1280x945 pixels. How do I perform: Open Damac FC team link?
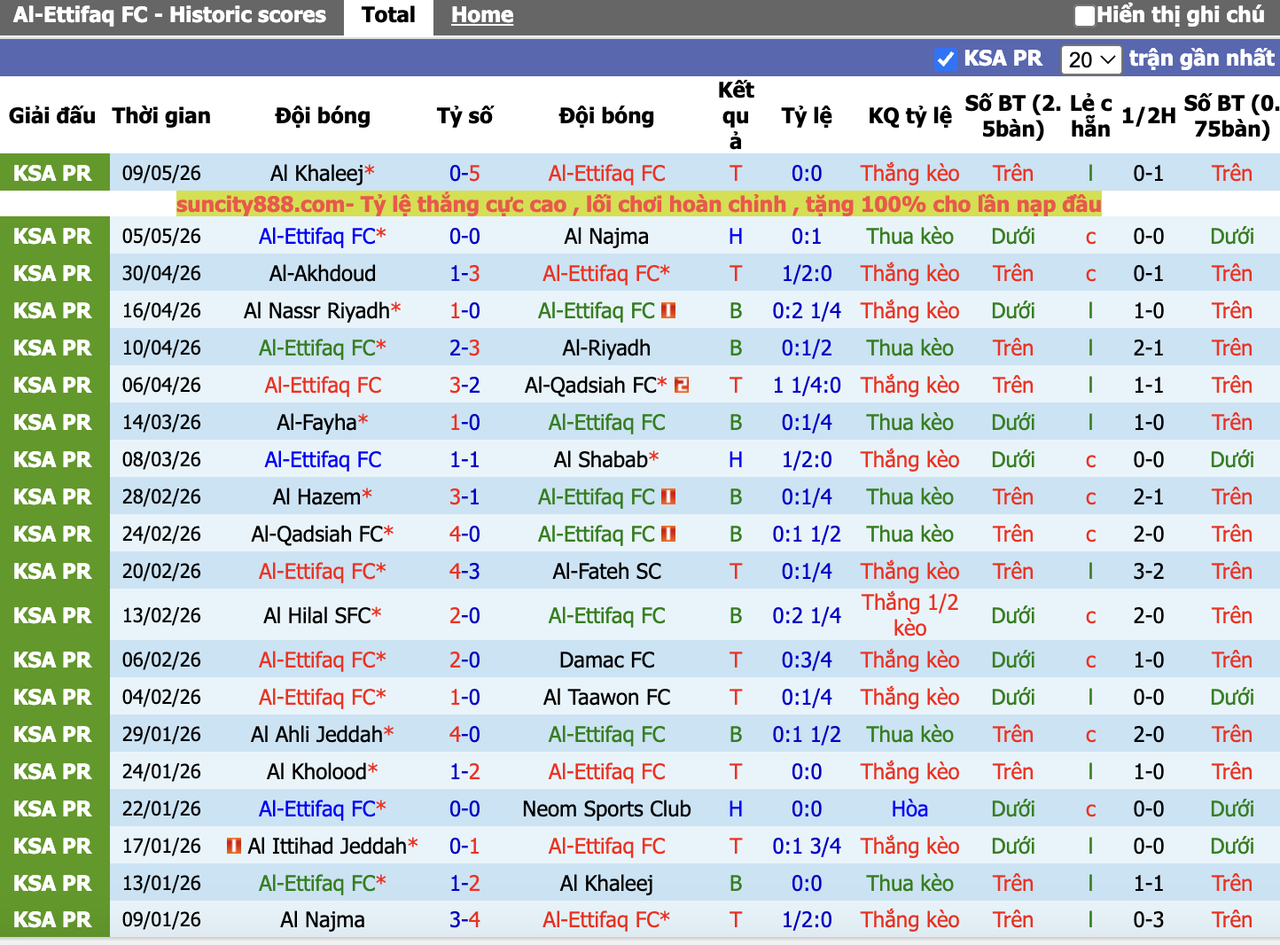(x=606, y=660)
